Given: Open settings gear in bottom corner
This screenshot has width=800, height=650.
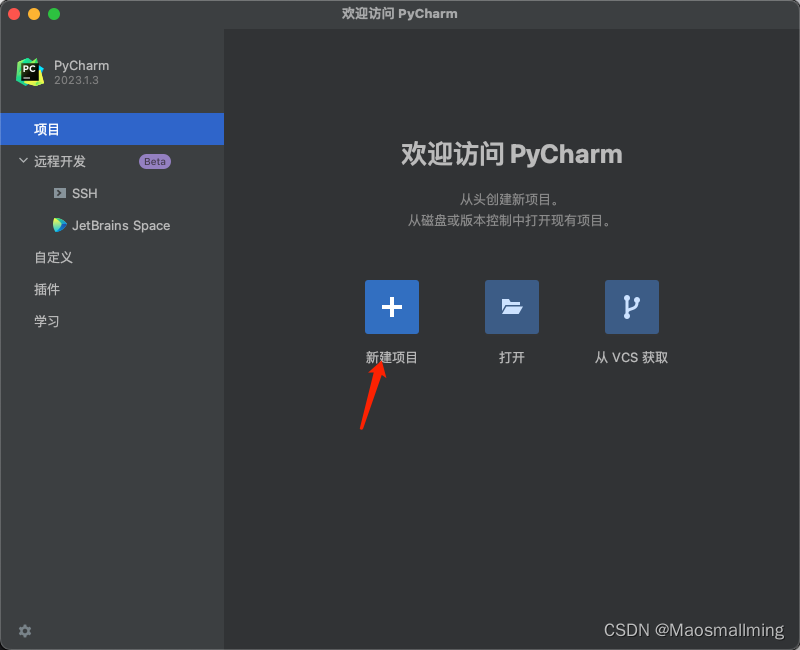Looking at the screenshot, I should tap(25, 631).
